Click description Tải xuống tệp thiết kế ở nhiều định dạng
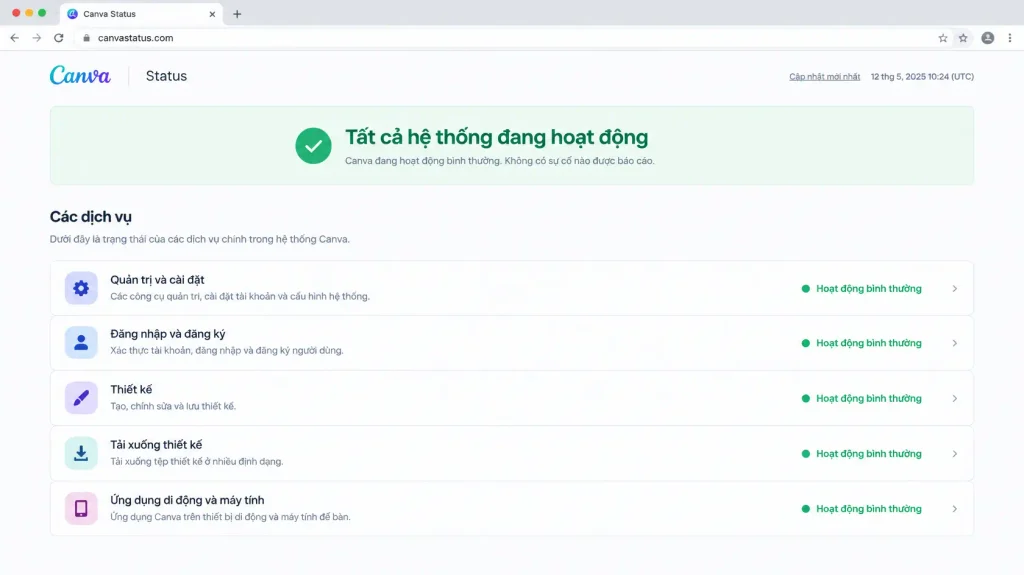Screen dimensions: 1024x575 coord(197,461)
